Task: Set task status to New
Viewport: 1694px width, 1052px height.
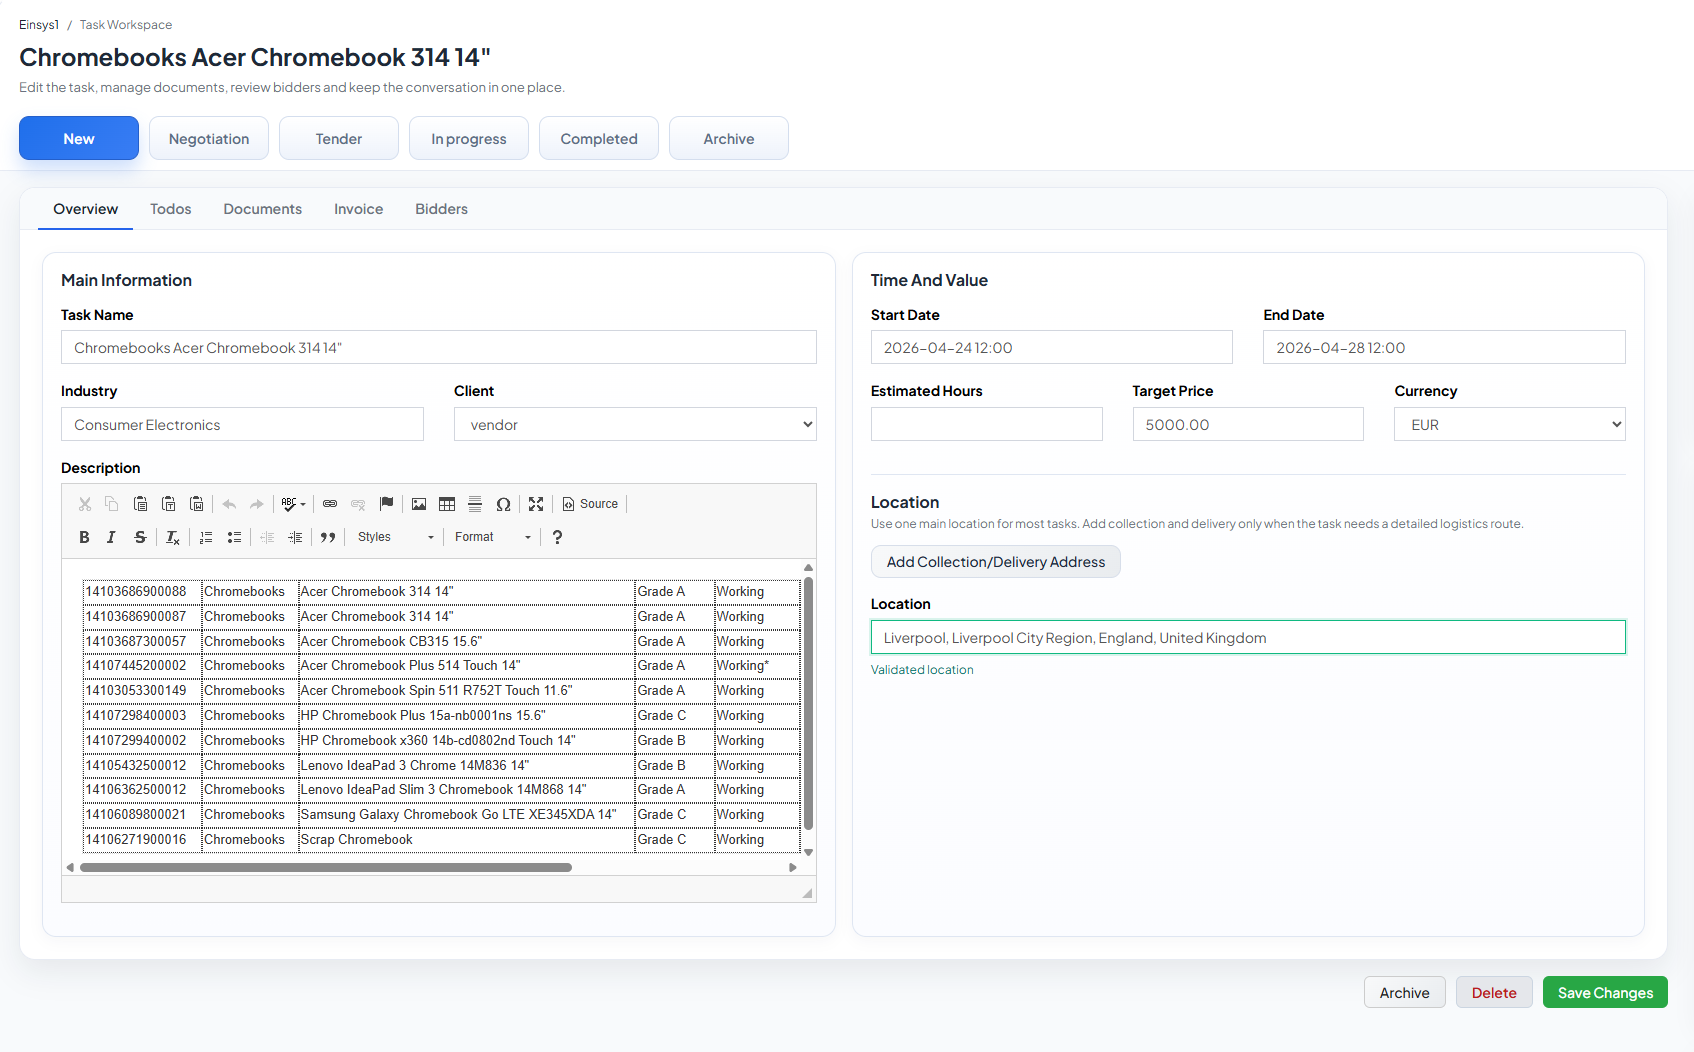Action: point(79,138)
